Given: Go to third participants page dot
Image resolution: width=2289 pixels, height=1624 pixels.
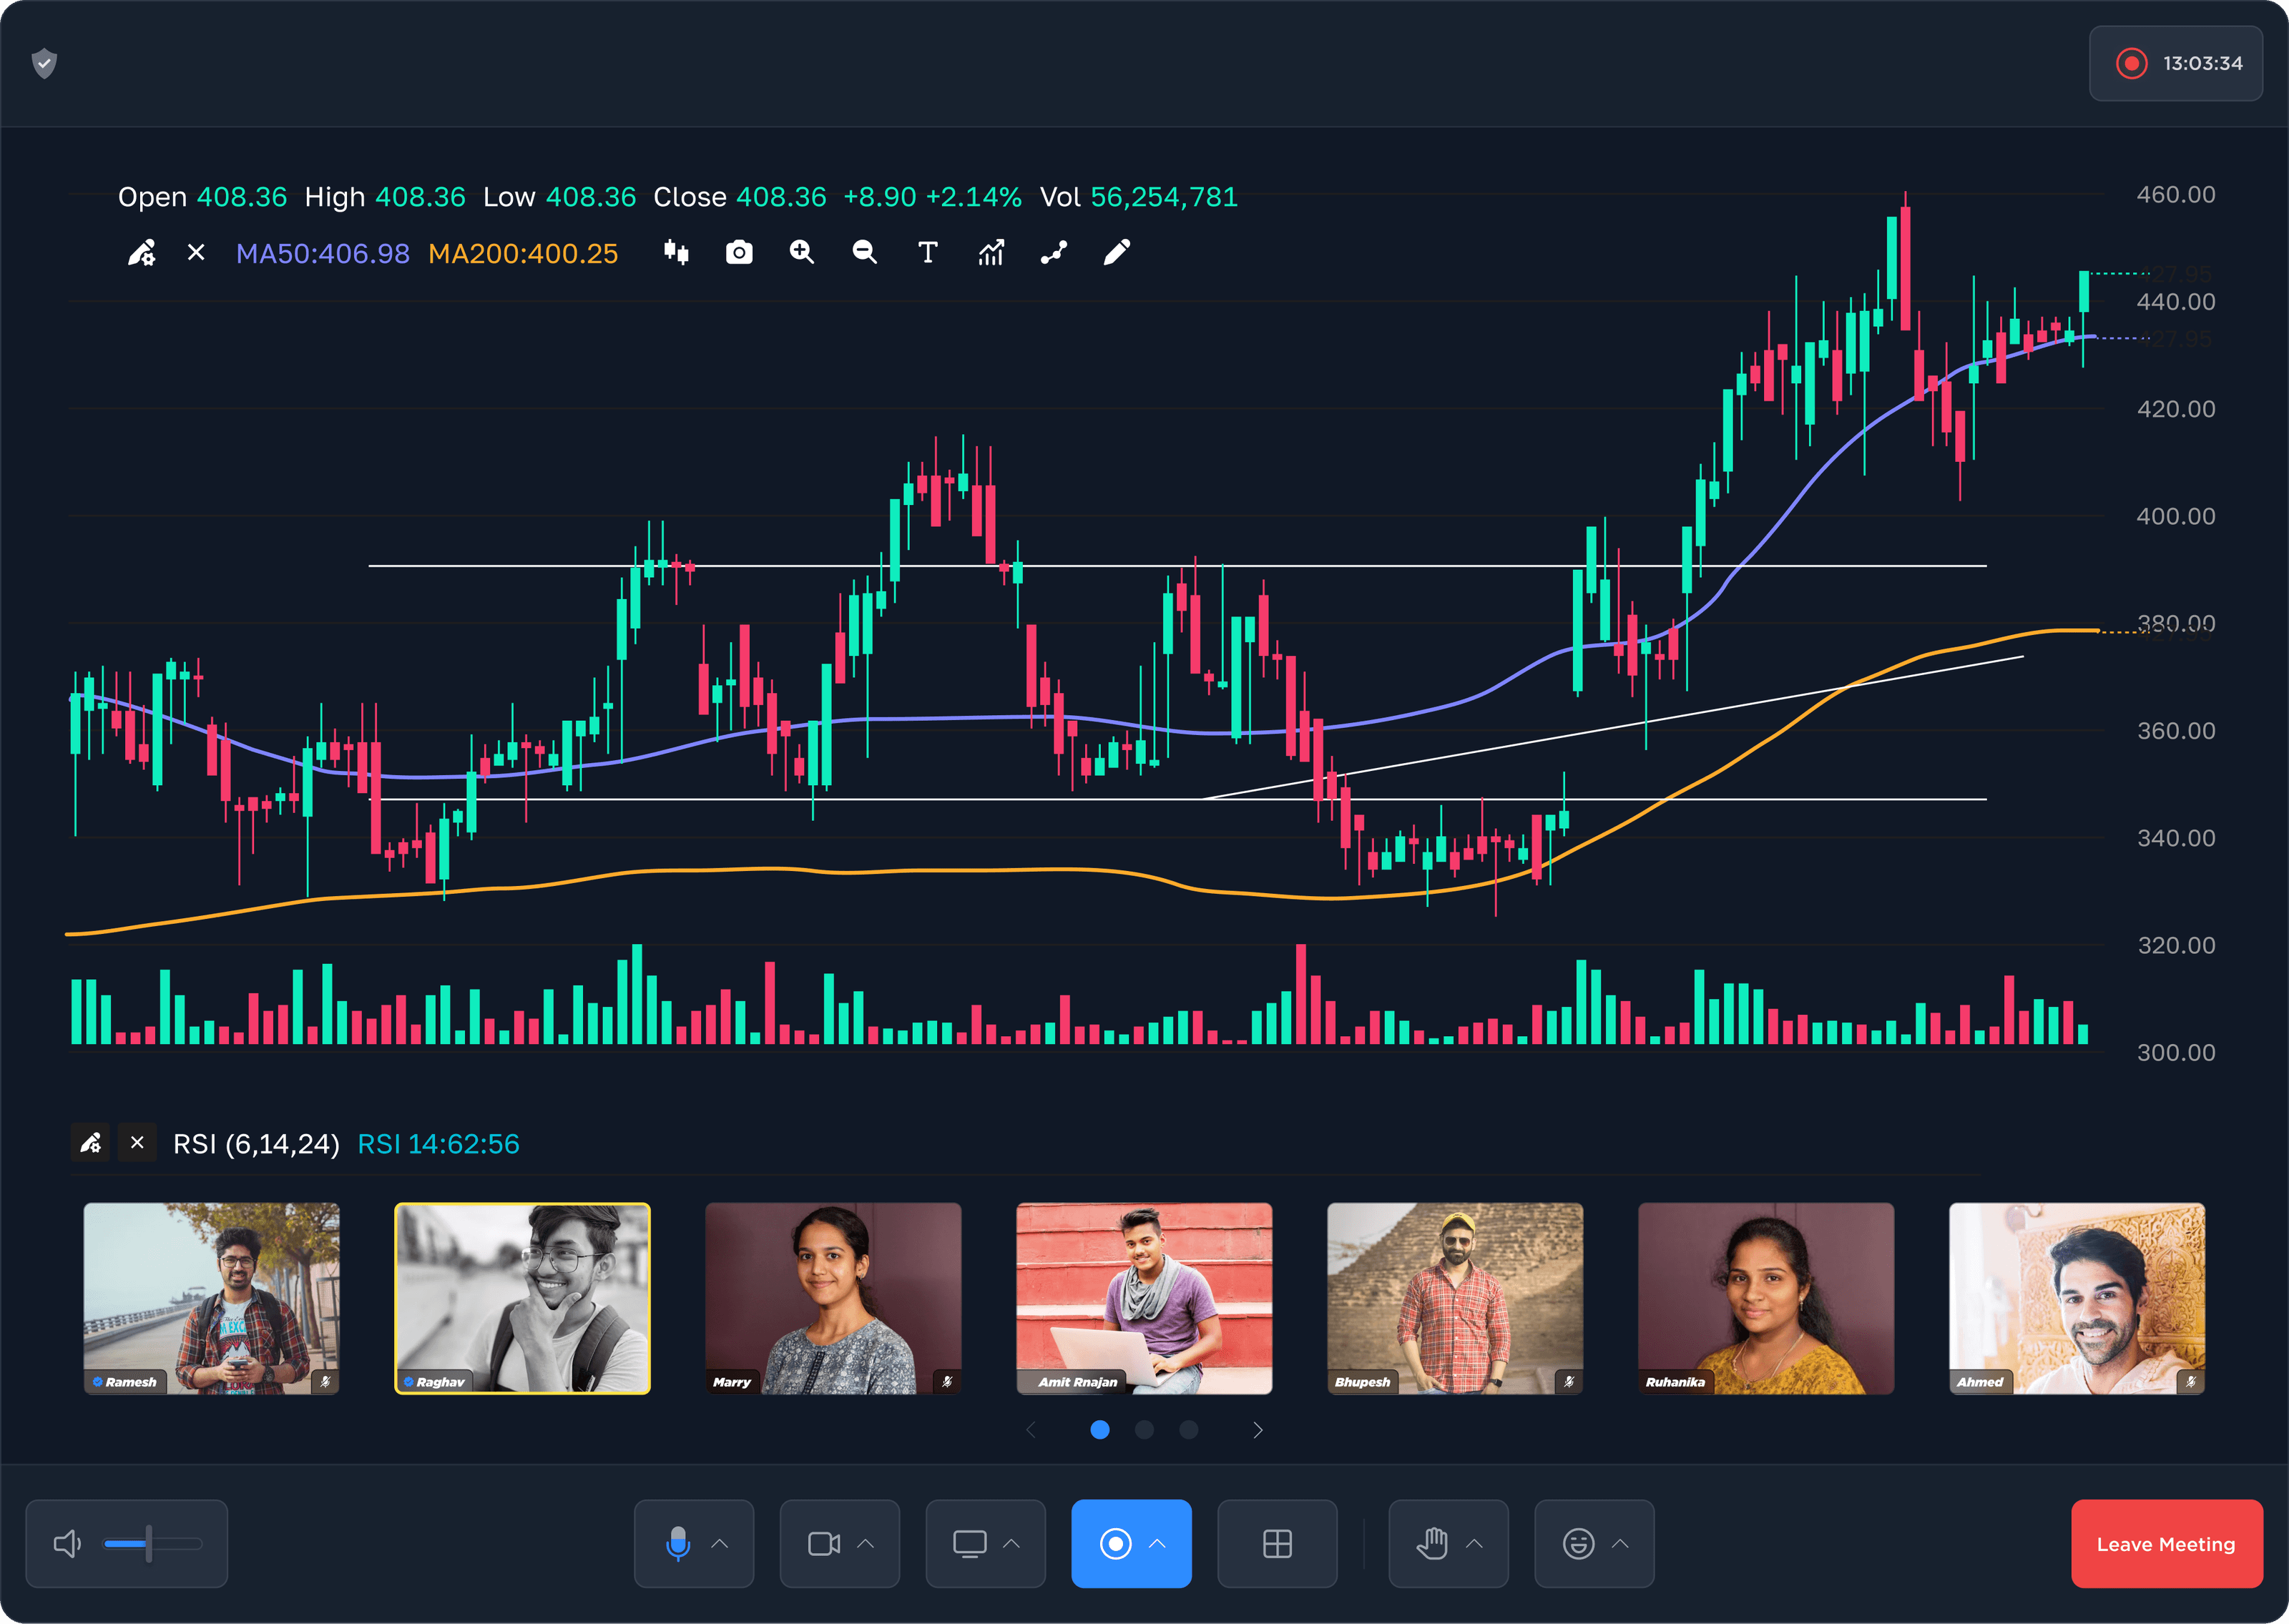Looking at the screenshot, I should (x=1188, y=1430).
